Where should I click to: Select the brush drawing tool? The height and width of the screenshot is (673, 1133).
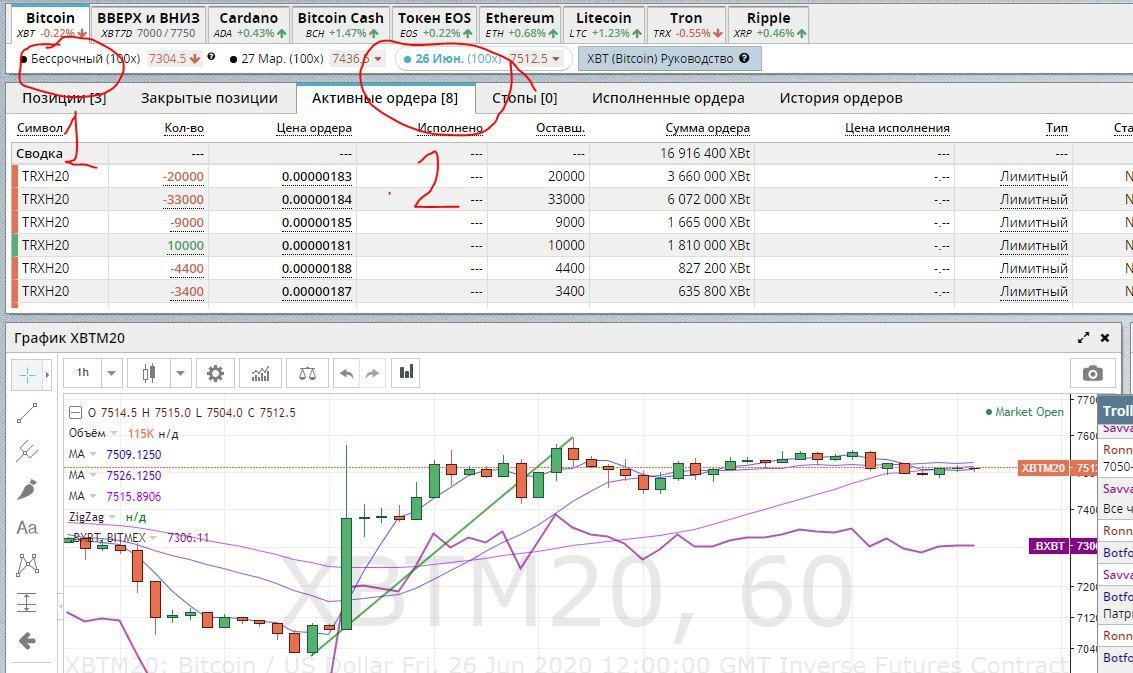[x=27, y=489]
